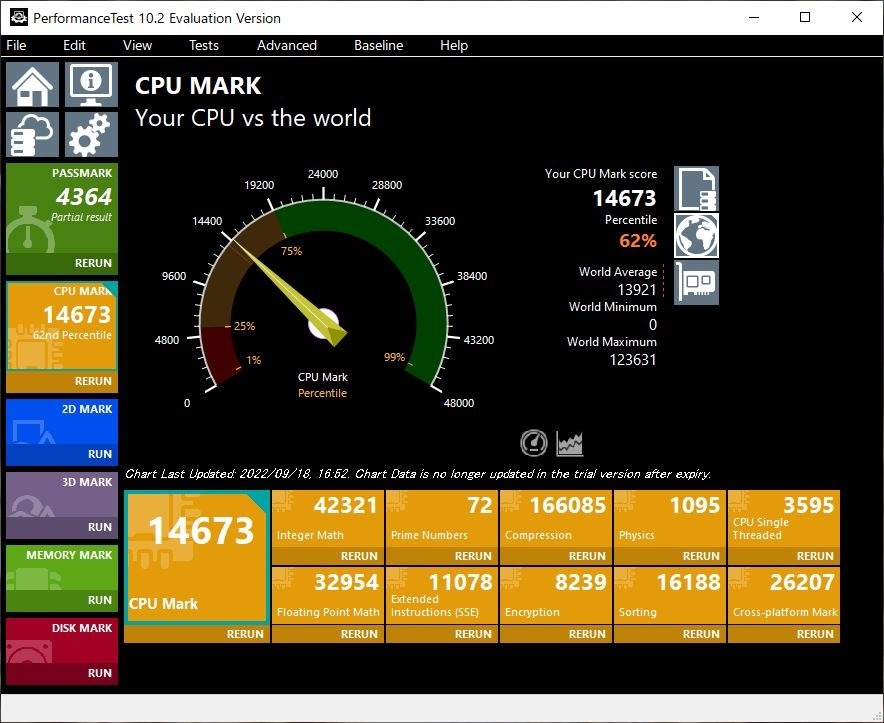Switch to the gauge chart view icon
Image resolution: width=884 pixels, height=723 pixels.
point(533,443)
